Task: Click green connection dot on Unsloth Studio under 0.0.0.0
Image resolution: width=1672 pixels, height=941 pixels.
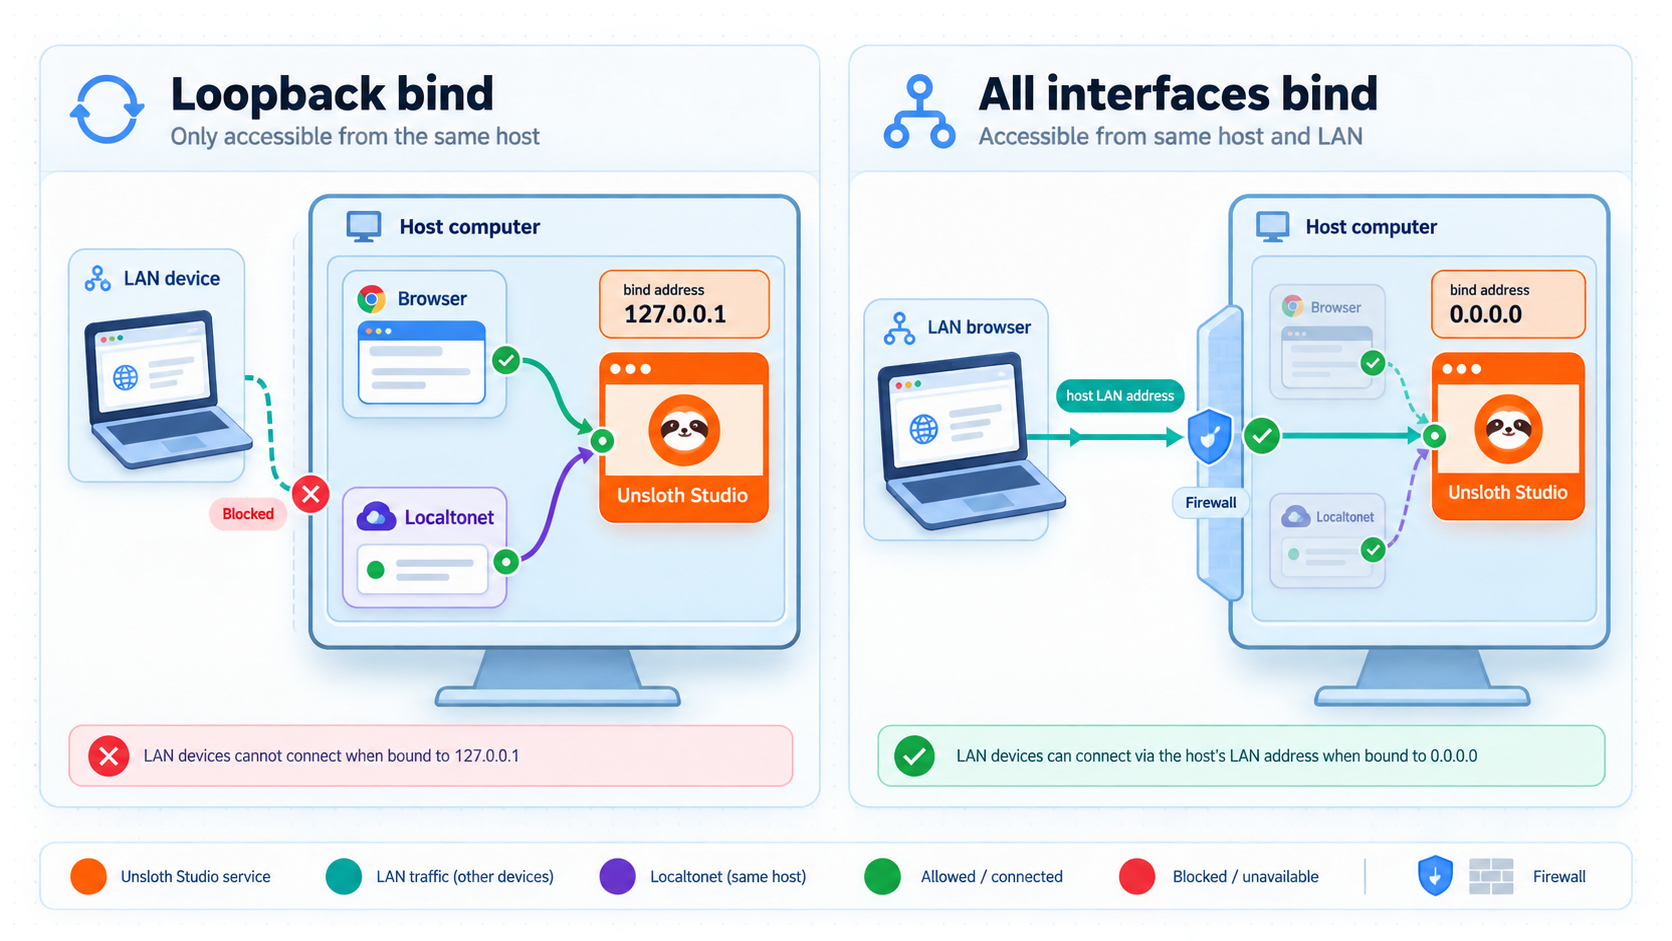Action: point(1434,436)
